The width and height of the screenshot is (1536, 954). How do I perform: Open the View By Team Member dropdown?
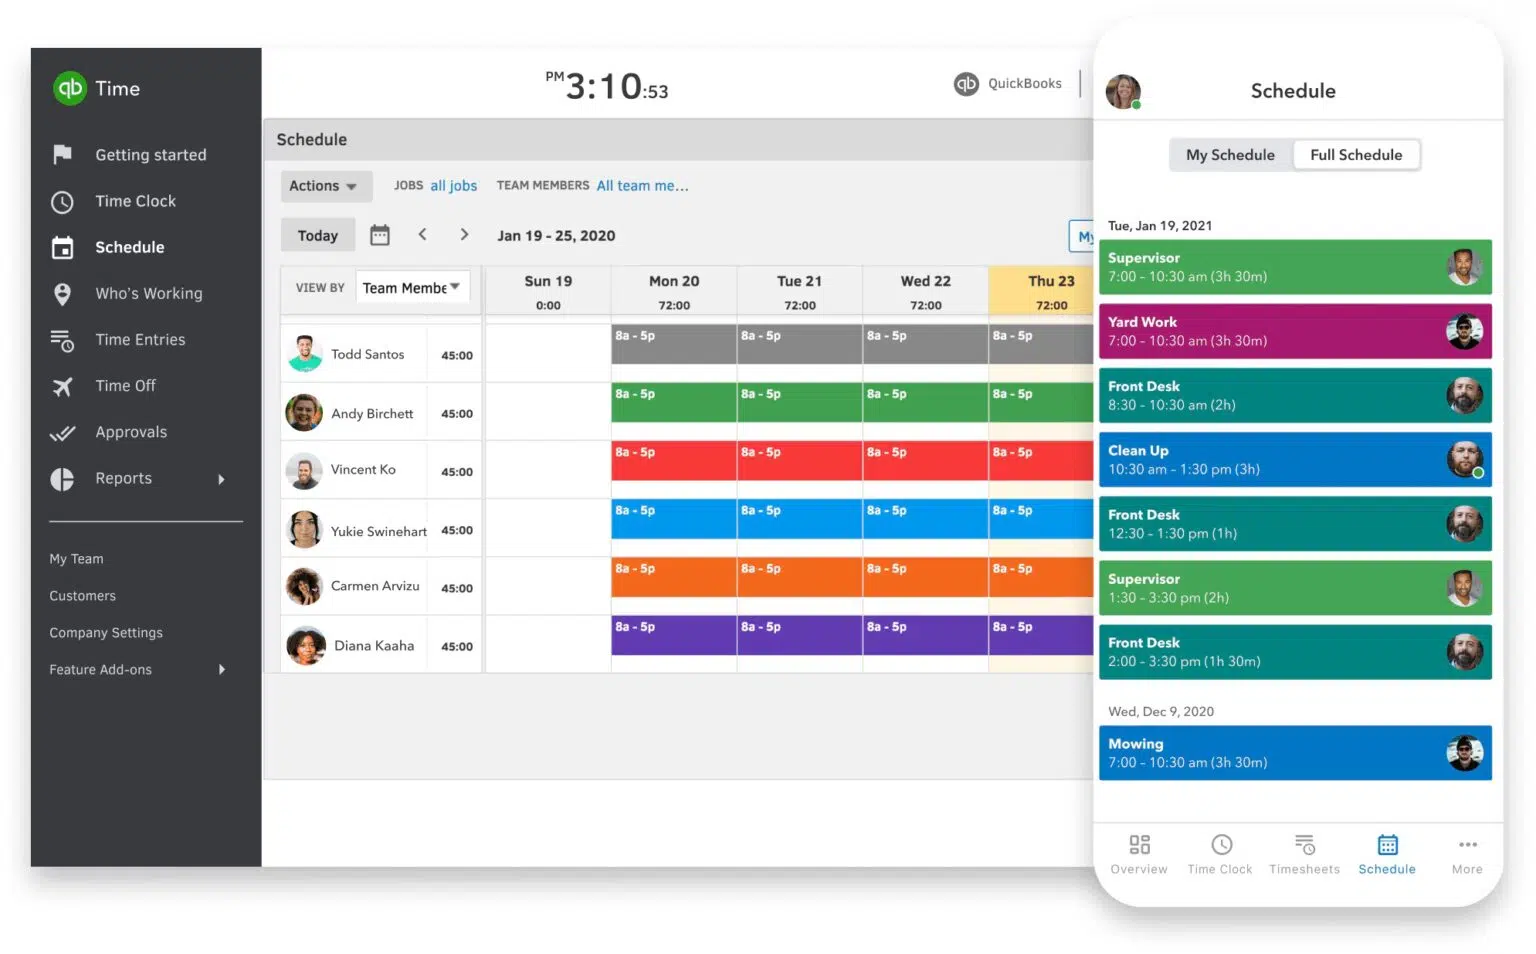(411, 287)
